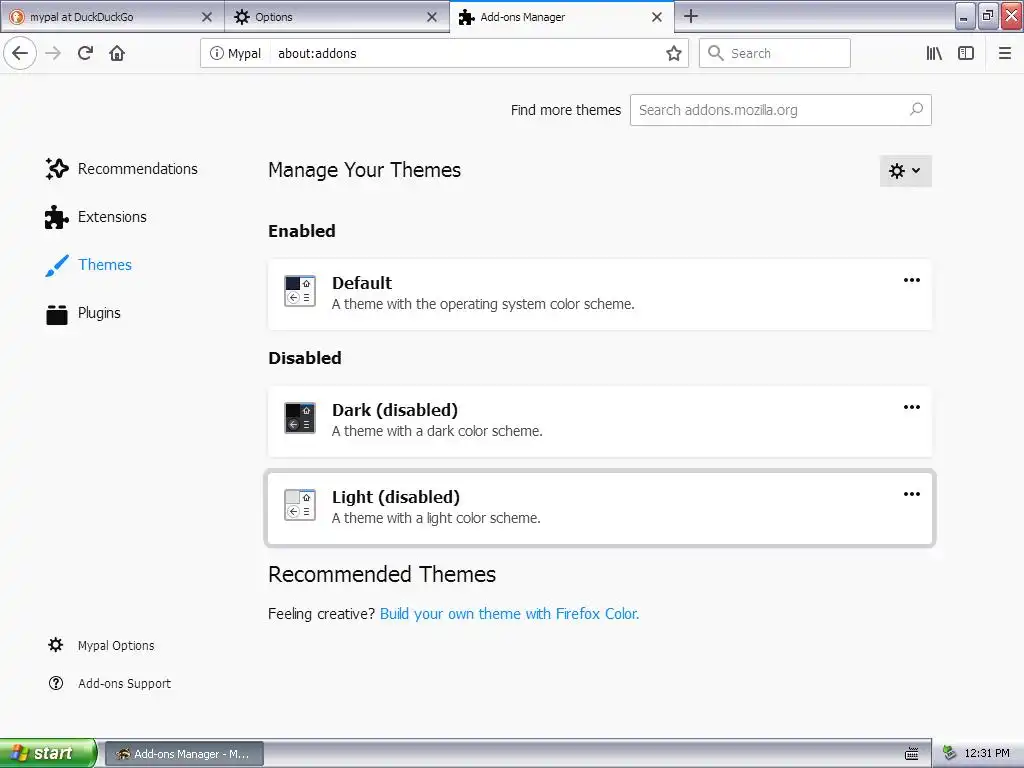Open Mypal Options link
Viewport: 1024px width, 768px height.
101,645
